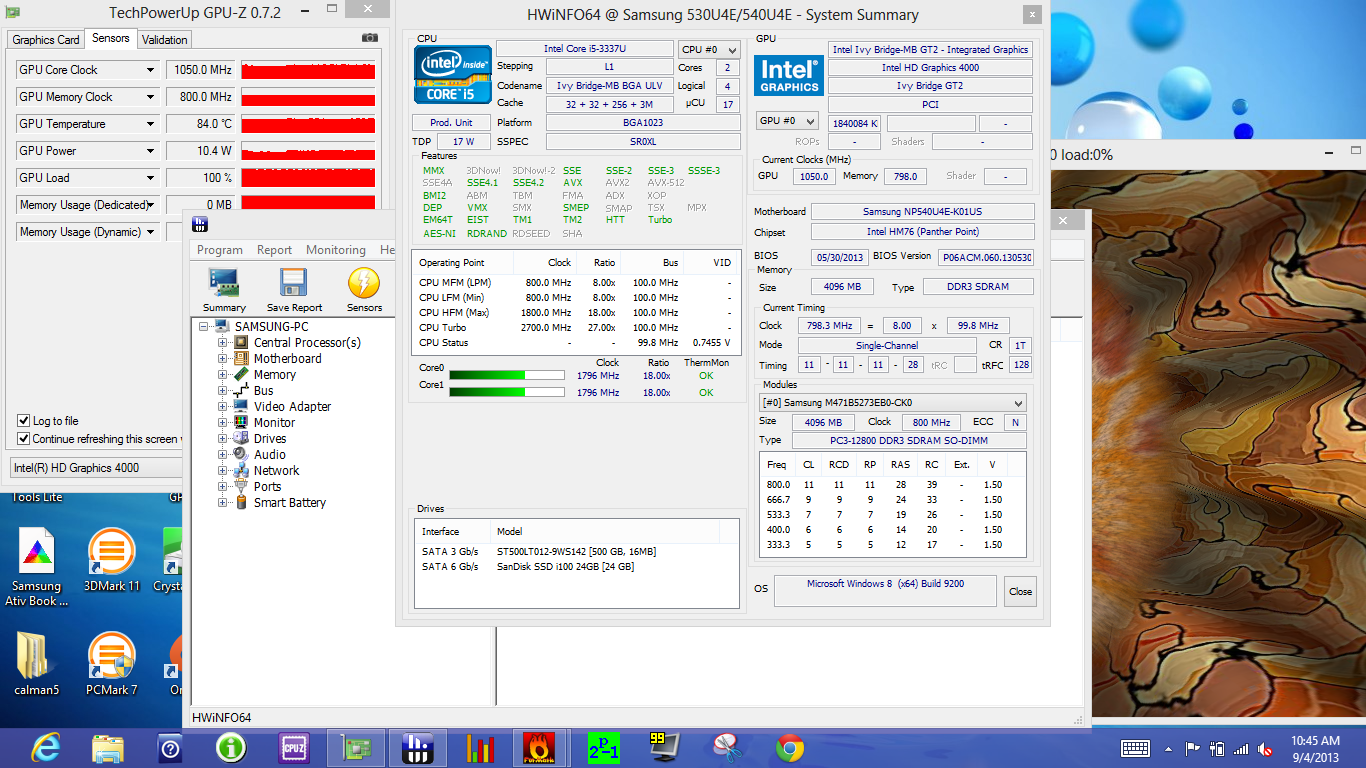Open Summary from the HWiNFO64 toolbar
The width and height of the screenshot is (1366, 768).
224,290
